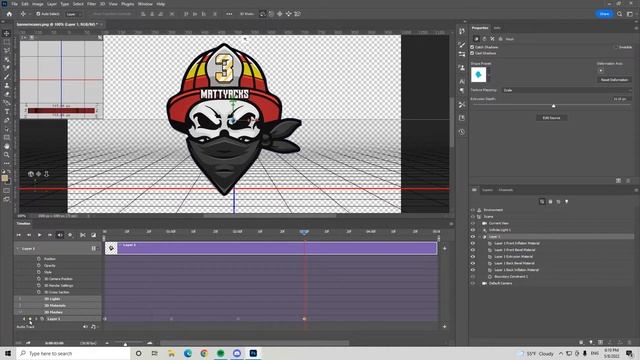Viewport: 640px width, 360px height.
Task: Open the Layer 1 track filmstrip menu
Action: tap(93, 249)
